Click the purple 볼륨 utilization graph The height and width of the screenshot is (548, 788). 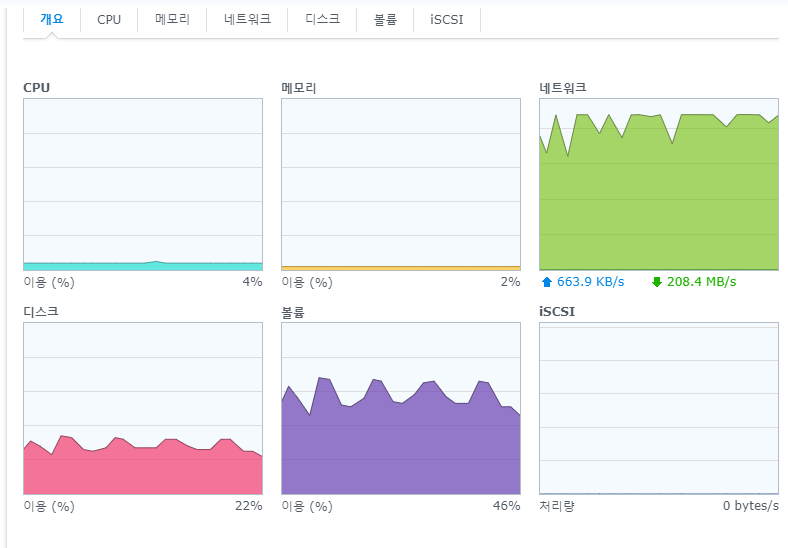(x=401, y=408)
